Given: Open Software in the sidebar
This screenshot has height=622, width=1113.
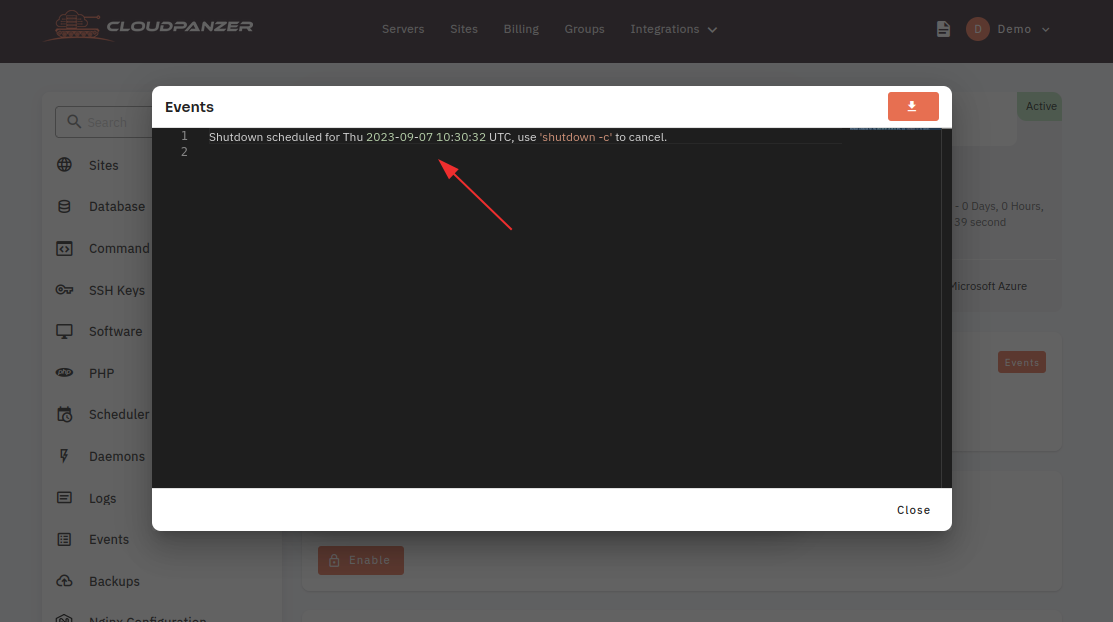Looking at the screenshot, I should [x=115, y=332].
